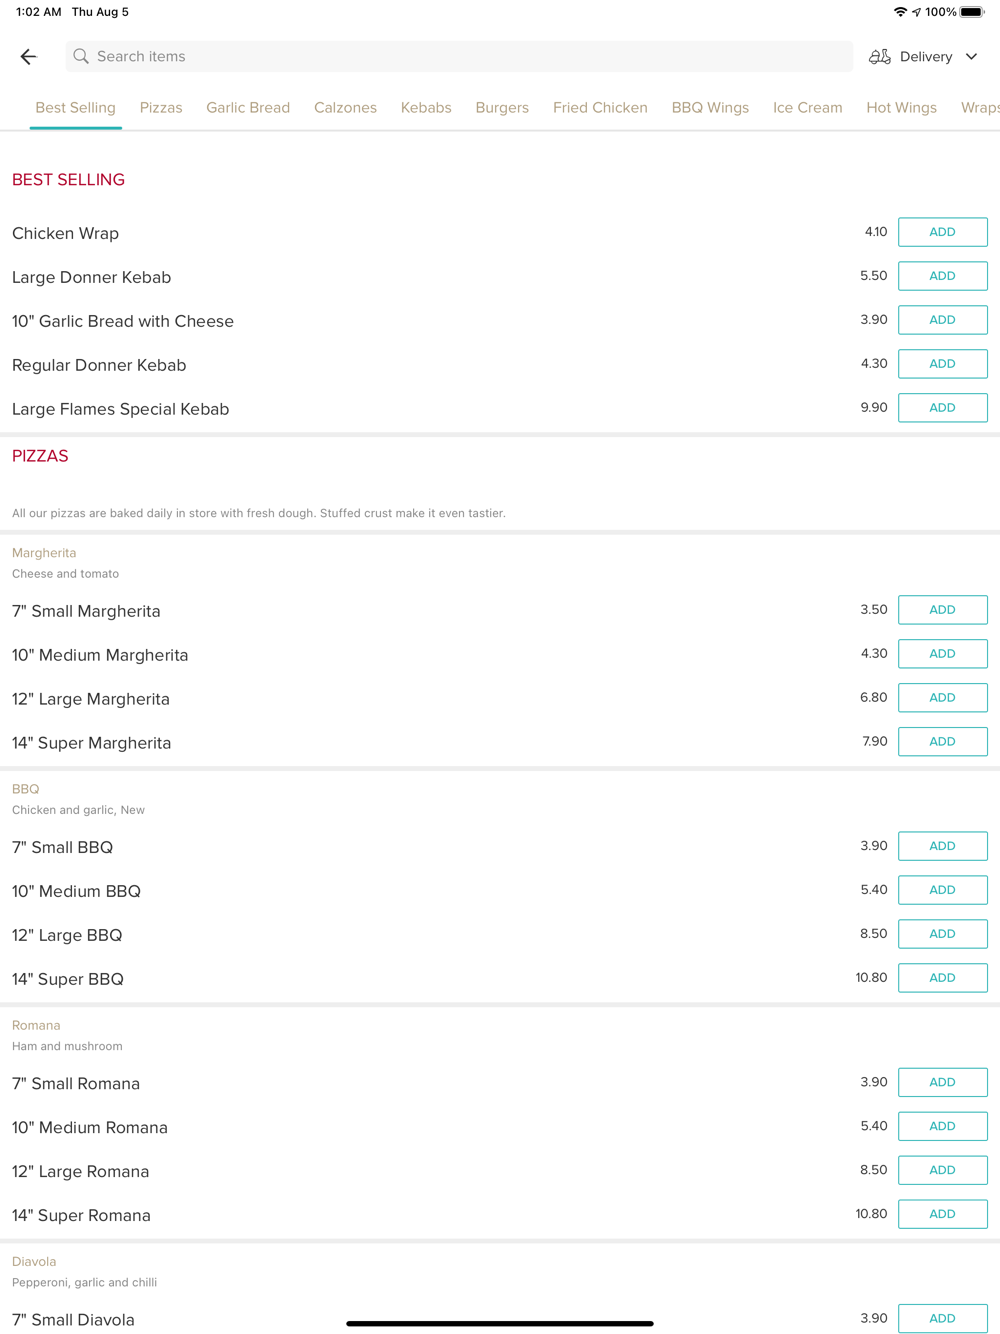Viewport: 1000px width, 1334px height.
Task: Tap the Wi-Fi status icon
Action: (x=900, y=12)
